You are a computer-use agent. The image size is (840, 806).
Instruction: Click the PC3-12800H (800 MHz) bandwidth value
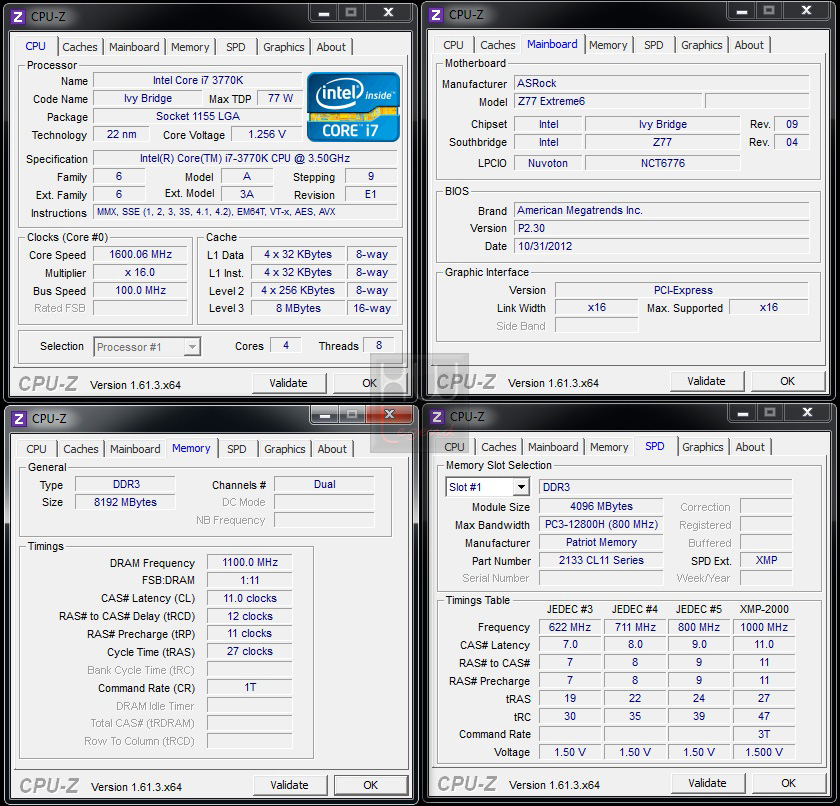[601, 524]
